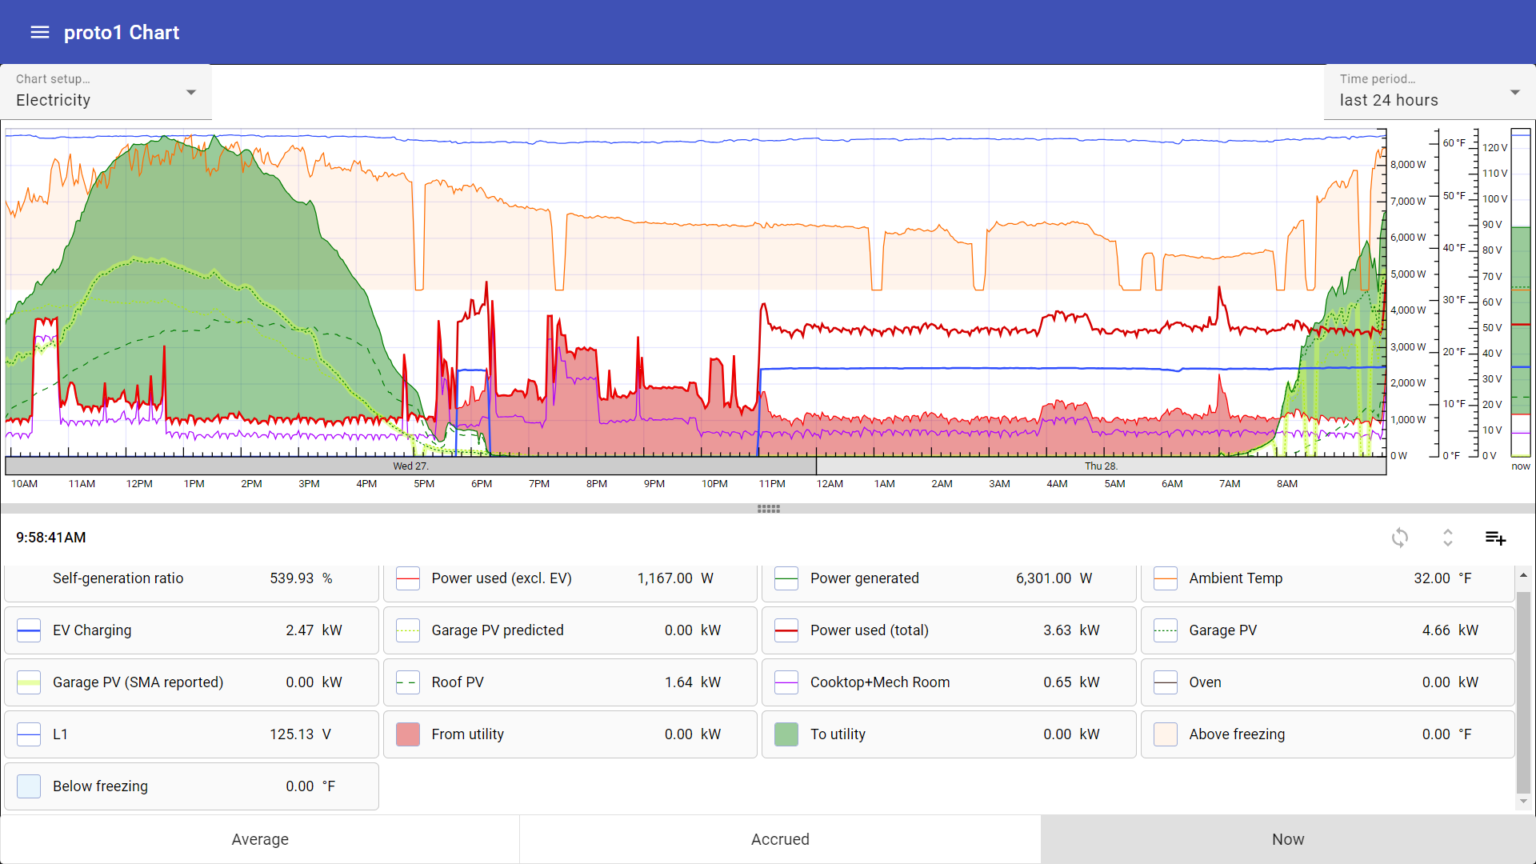The width and height of the screenshot is (1536, 864).
Task: Open the Time period dropdown
Action: [x=1429, y=92]
